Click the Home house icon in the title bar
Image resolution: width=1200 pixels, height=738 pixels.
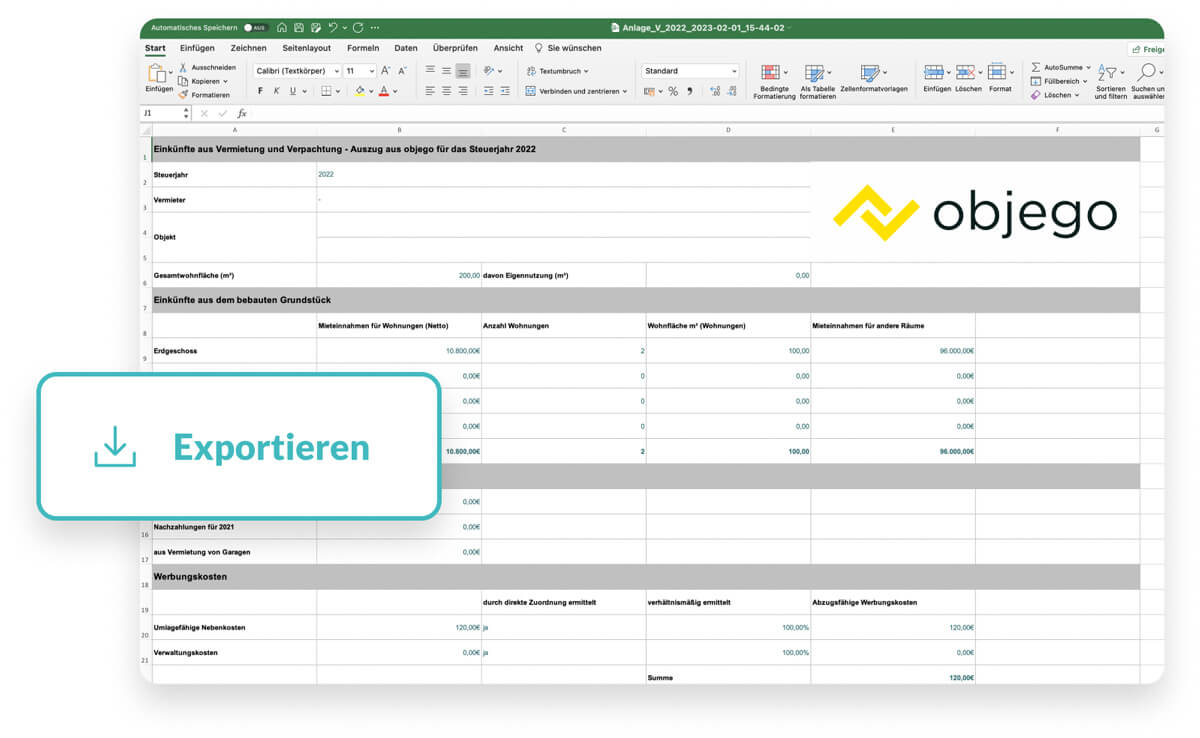(x=283, y=28)
